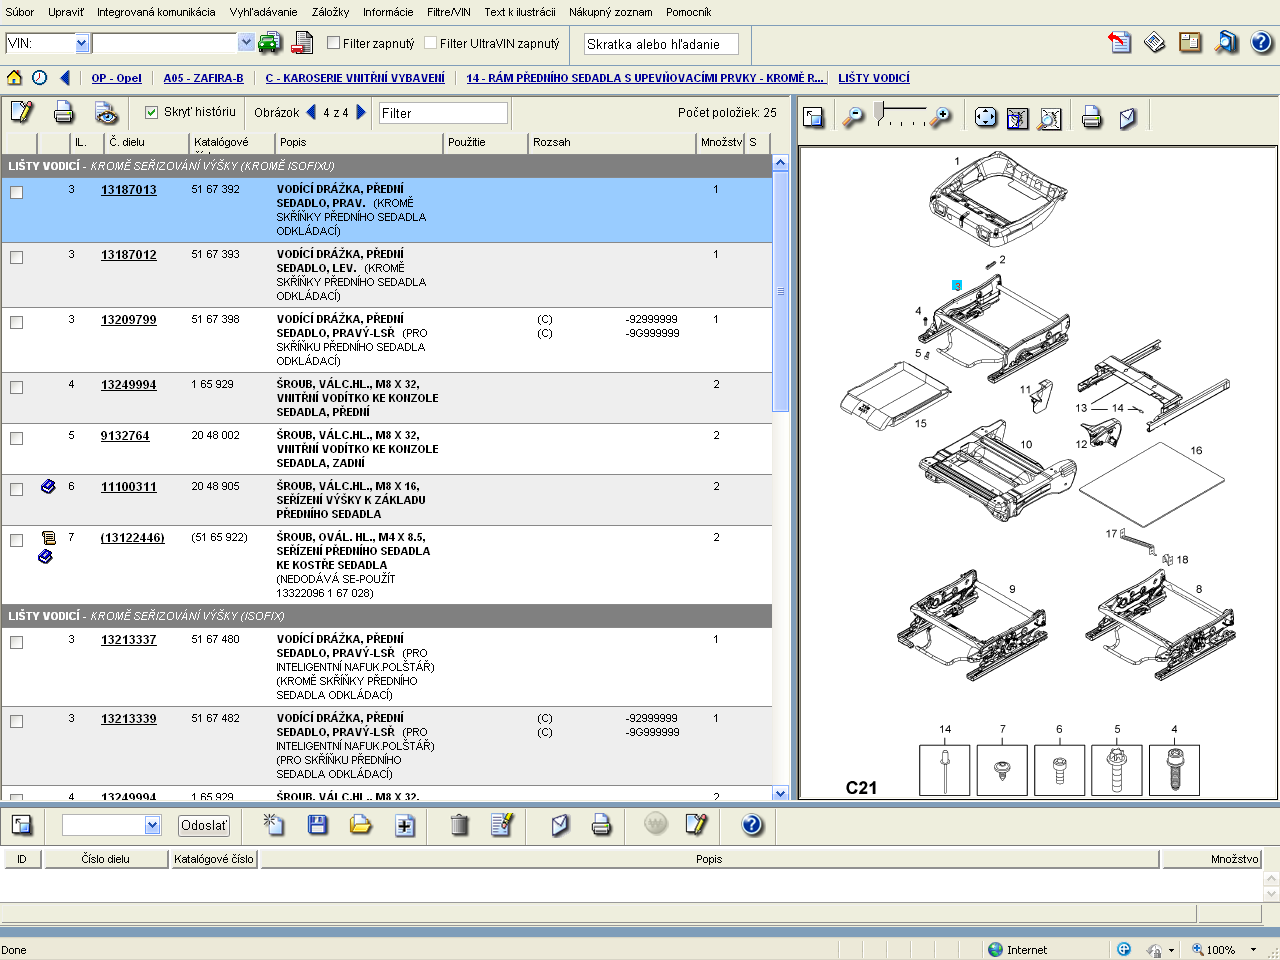Open the VIN type dropdown

(x=82, y=43)
